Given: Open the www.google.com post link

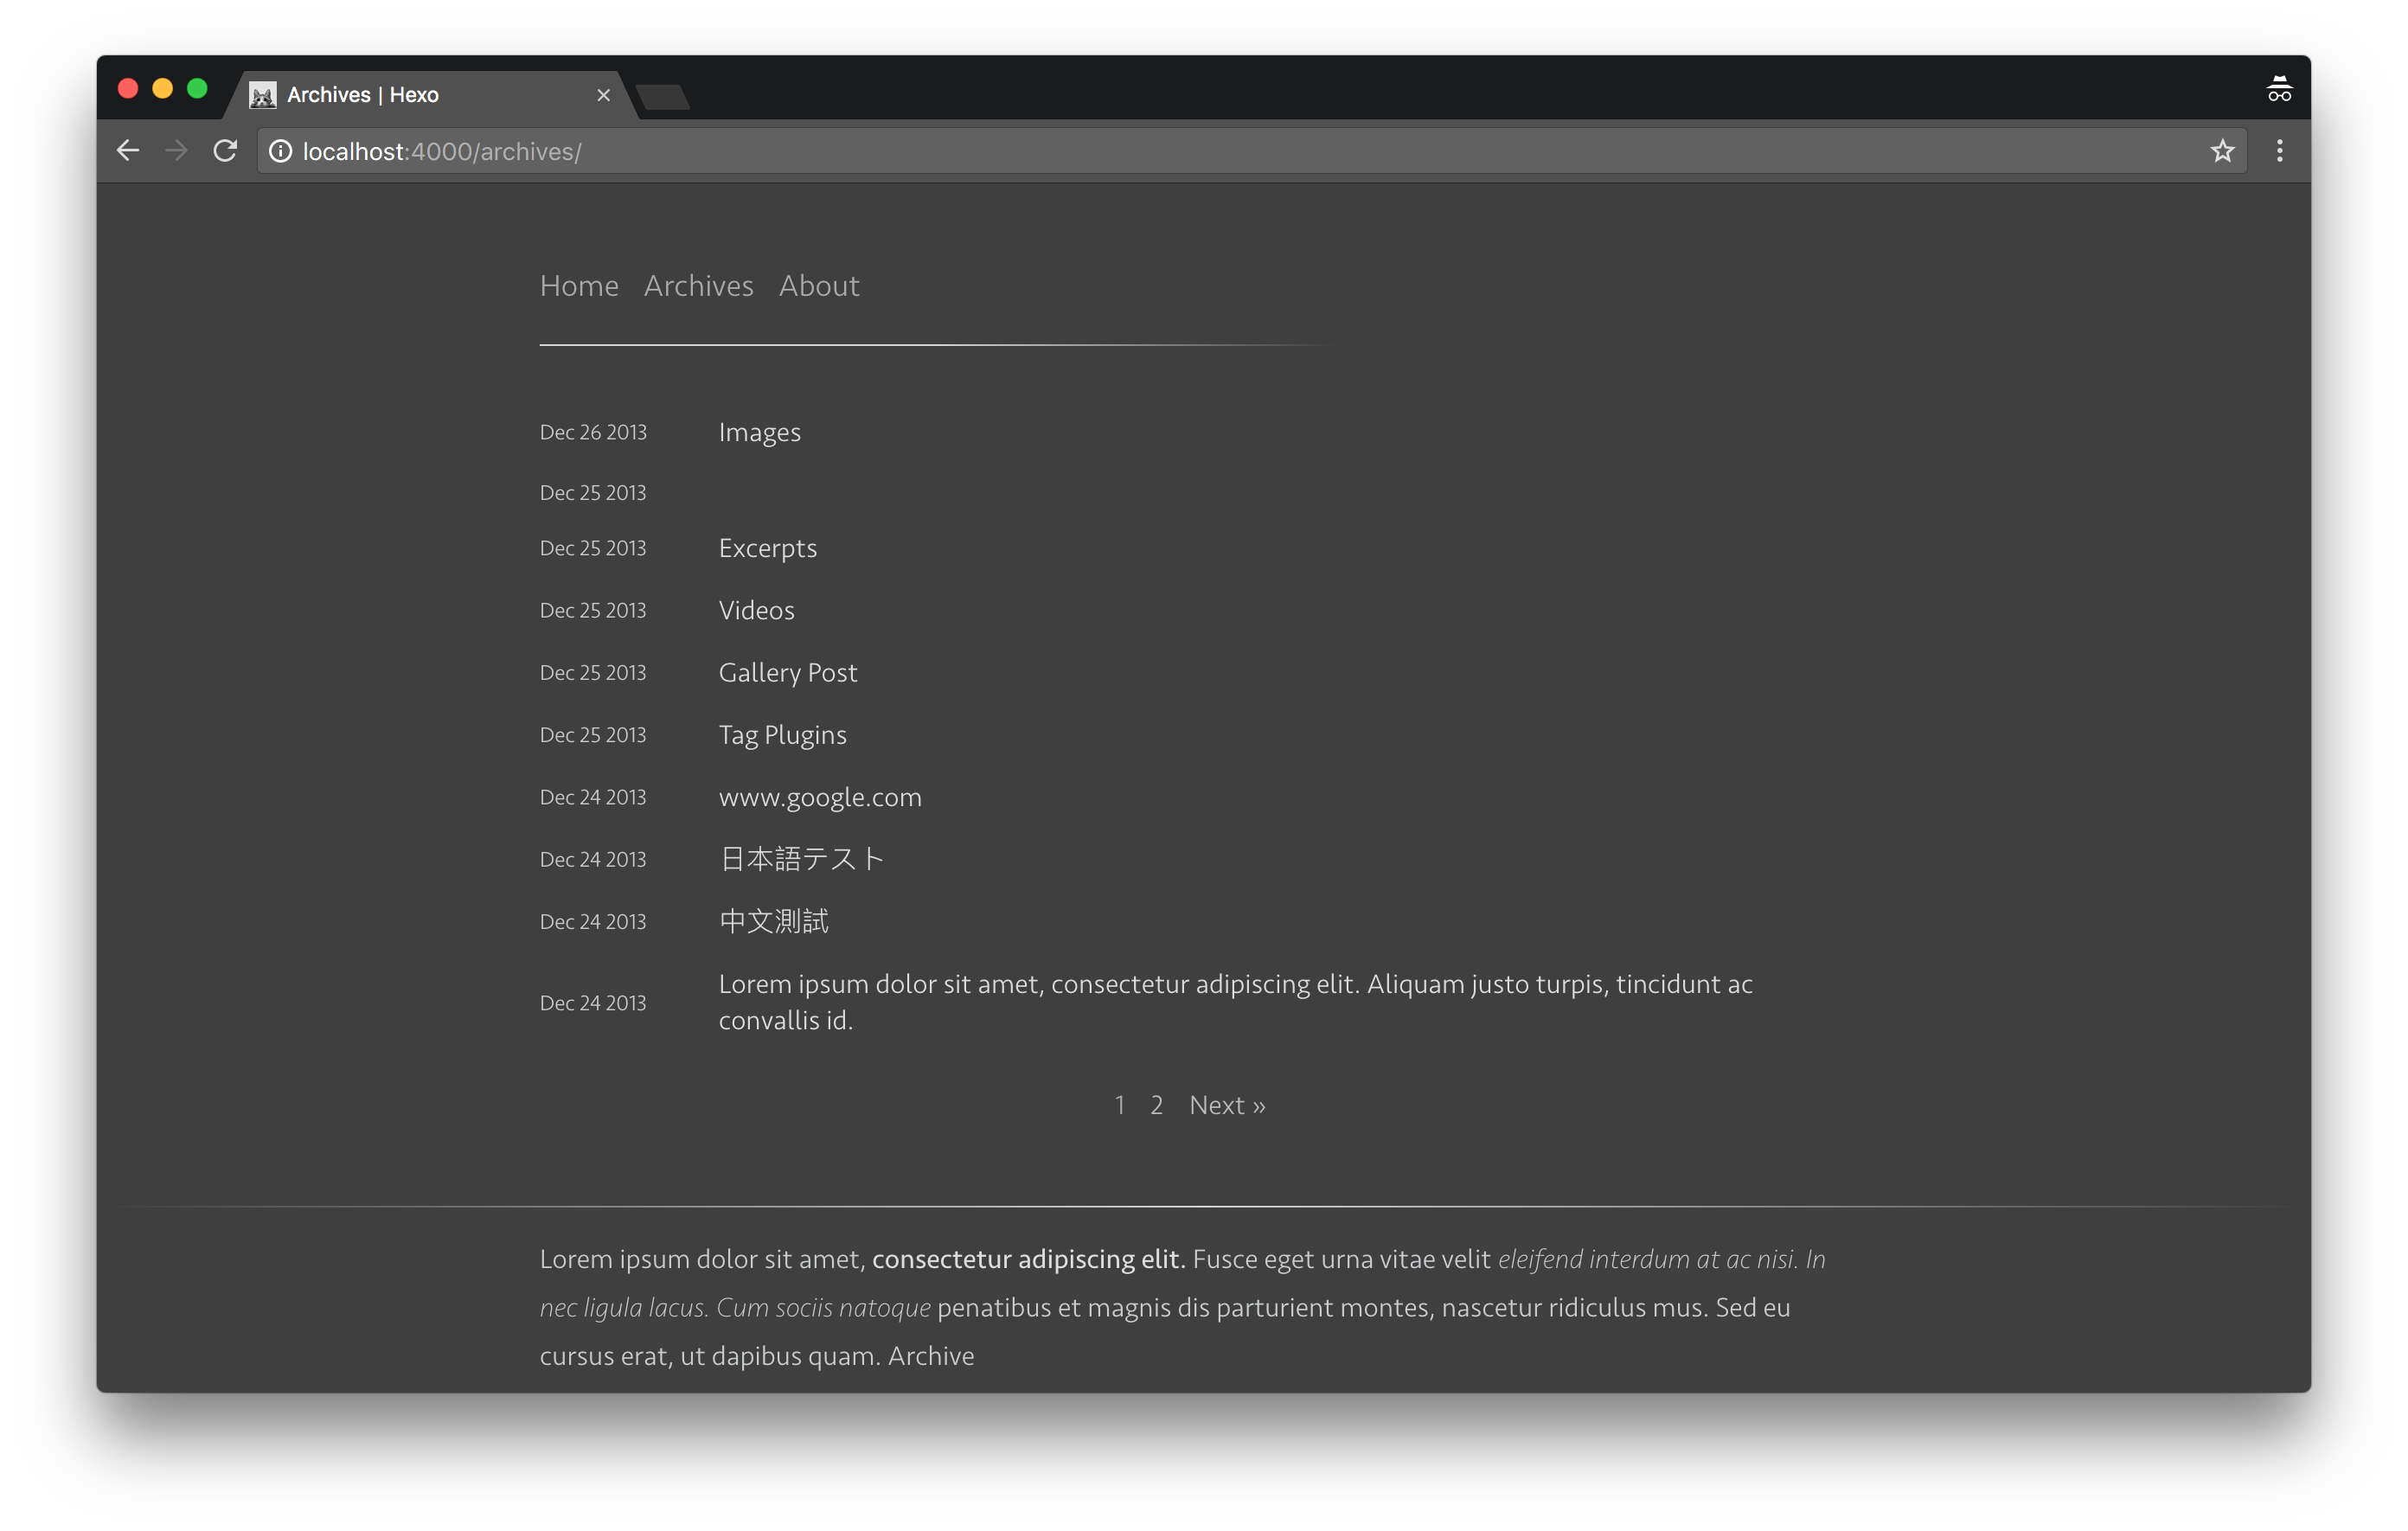Looking at the screenshot, I should (820, 798).
